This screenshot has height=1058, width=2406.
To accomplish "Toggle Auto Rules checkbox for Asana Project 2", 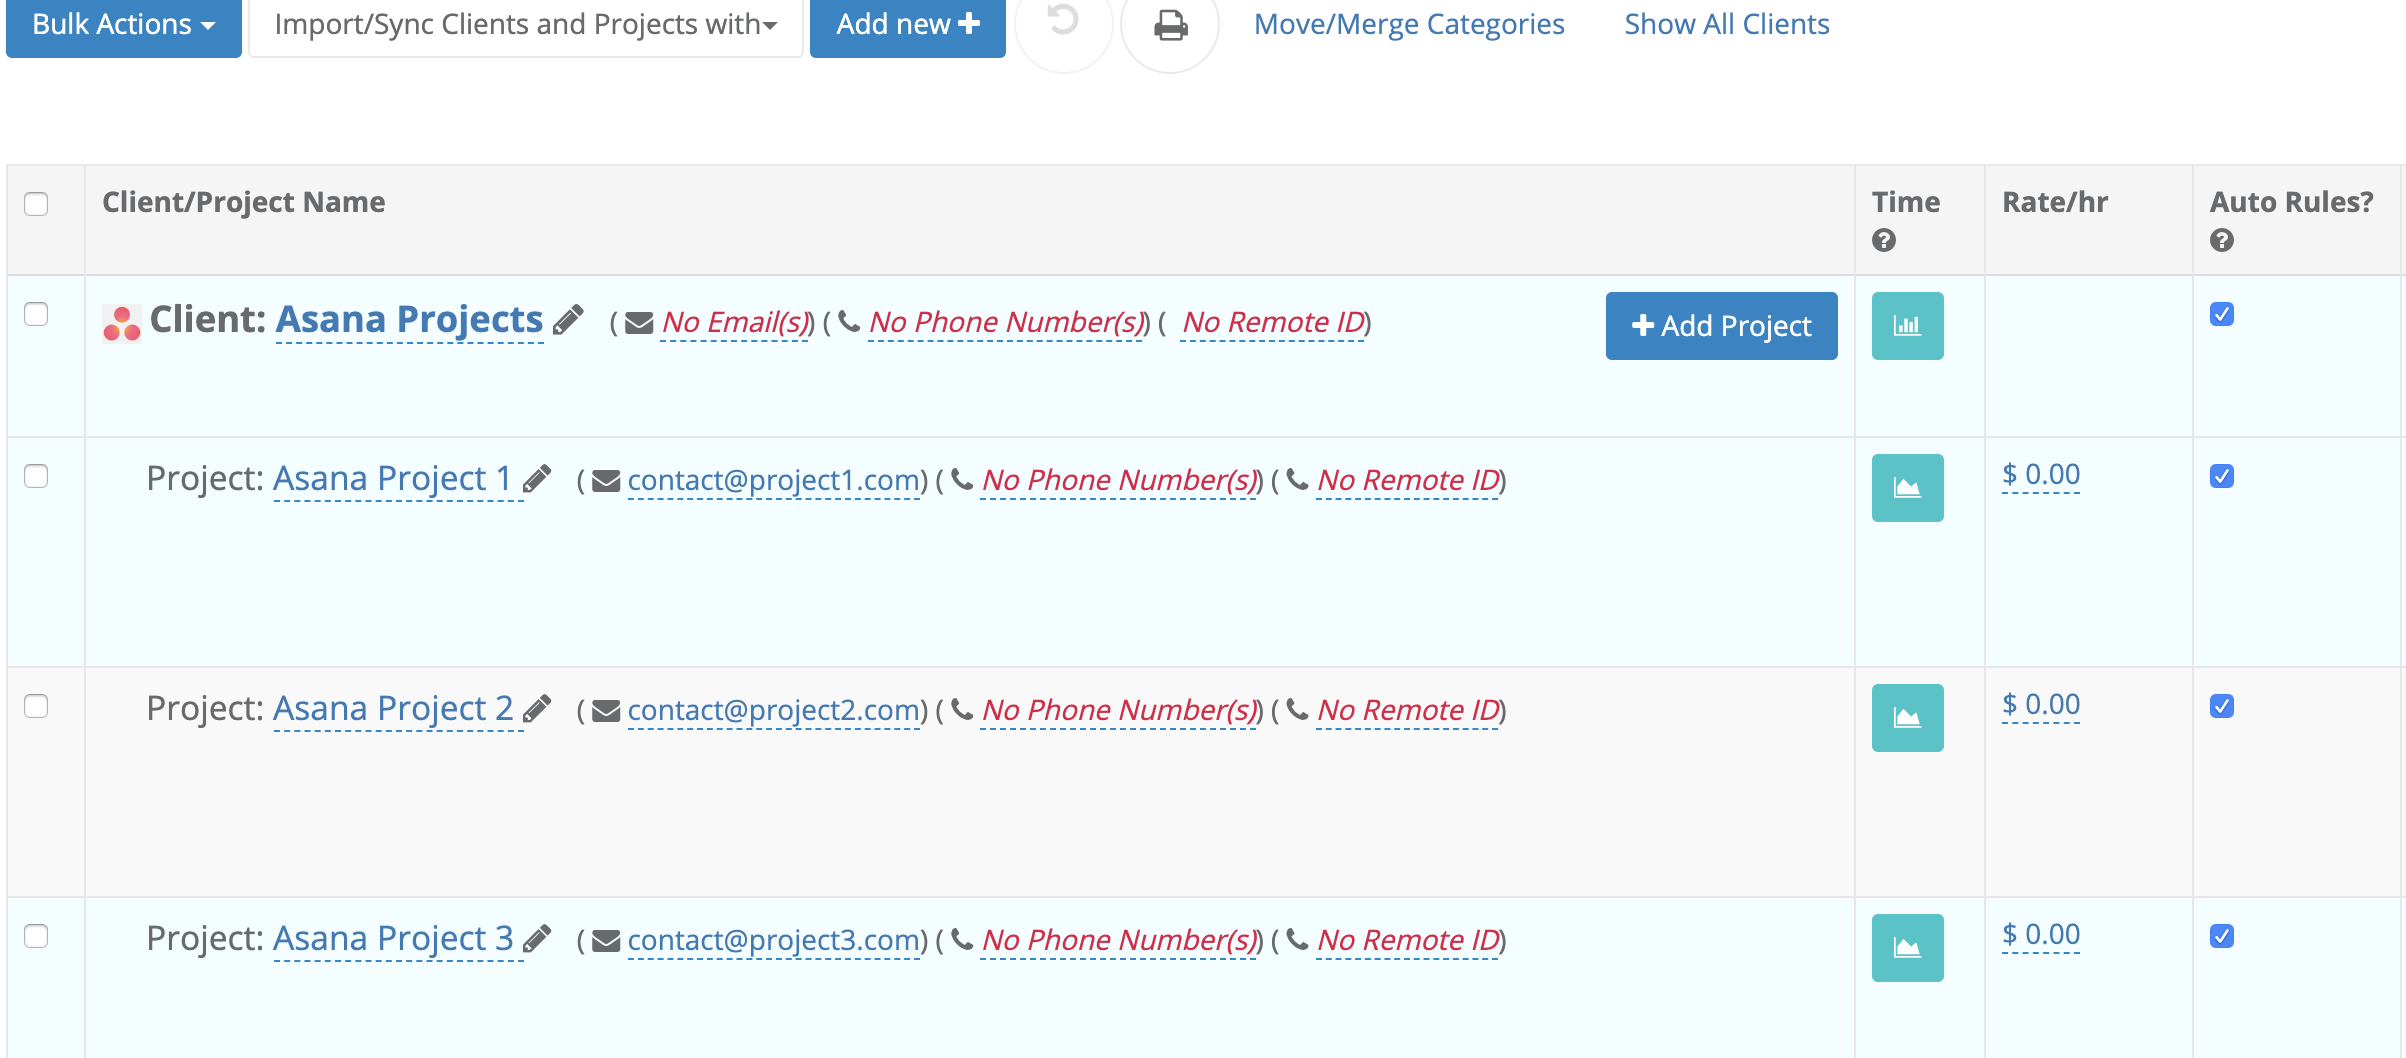I will 2222,706.
